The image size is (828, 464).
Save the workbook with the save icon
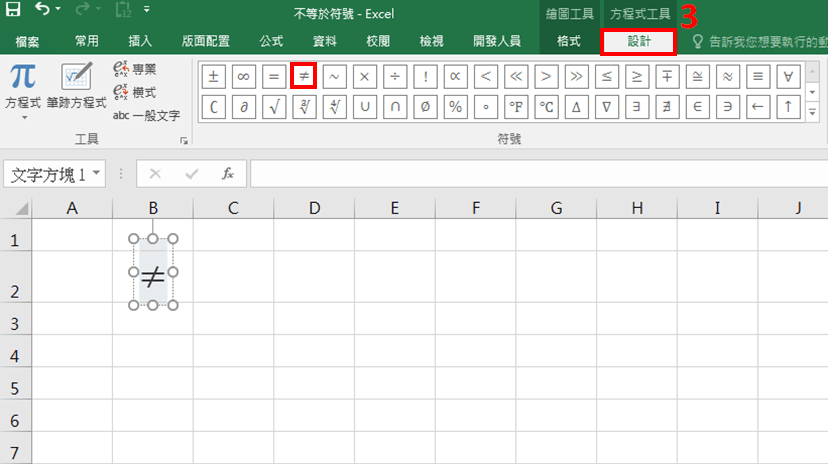(14, 12)
